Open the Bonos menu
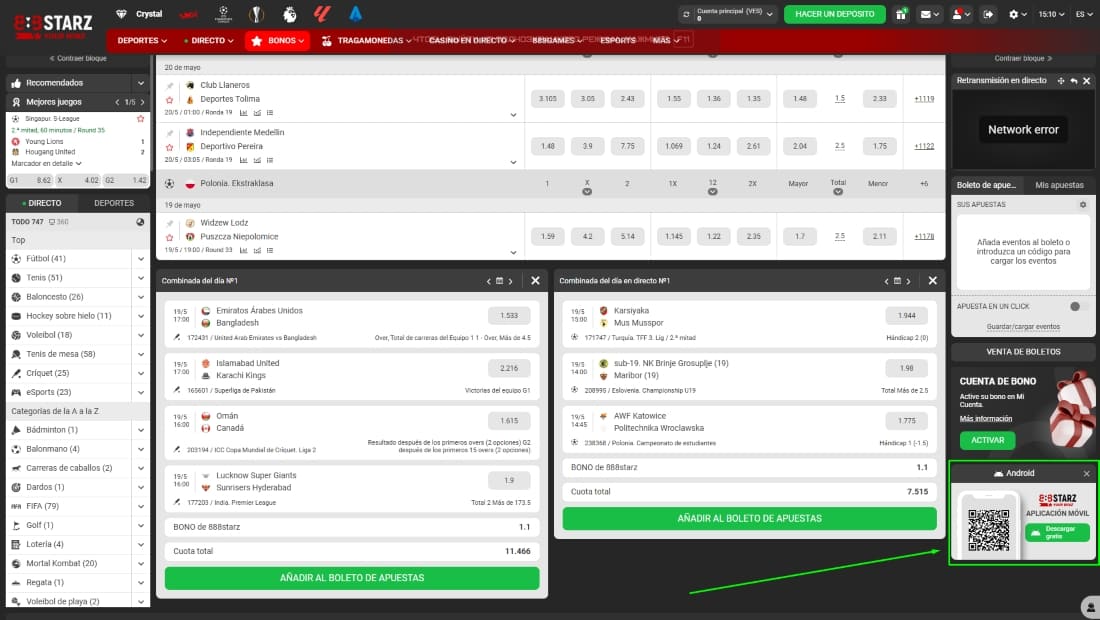The image size is (1100, 620). 278,41
